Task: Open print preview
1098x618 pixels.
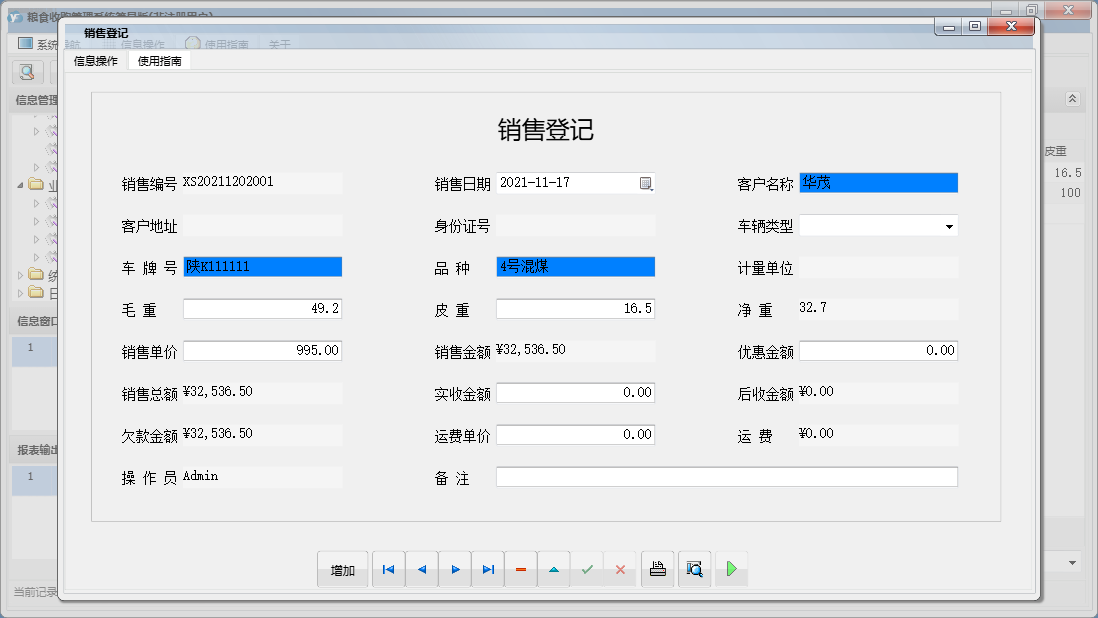Action: click(694, 568)
